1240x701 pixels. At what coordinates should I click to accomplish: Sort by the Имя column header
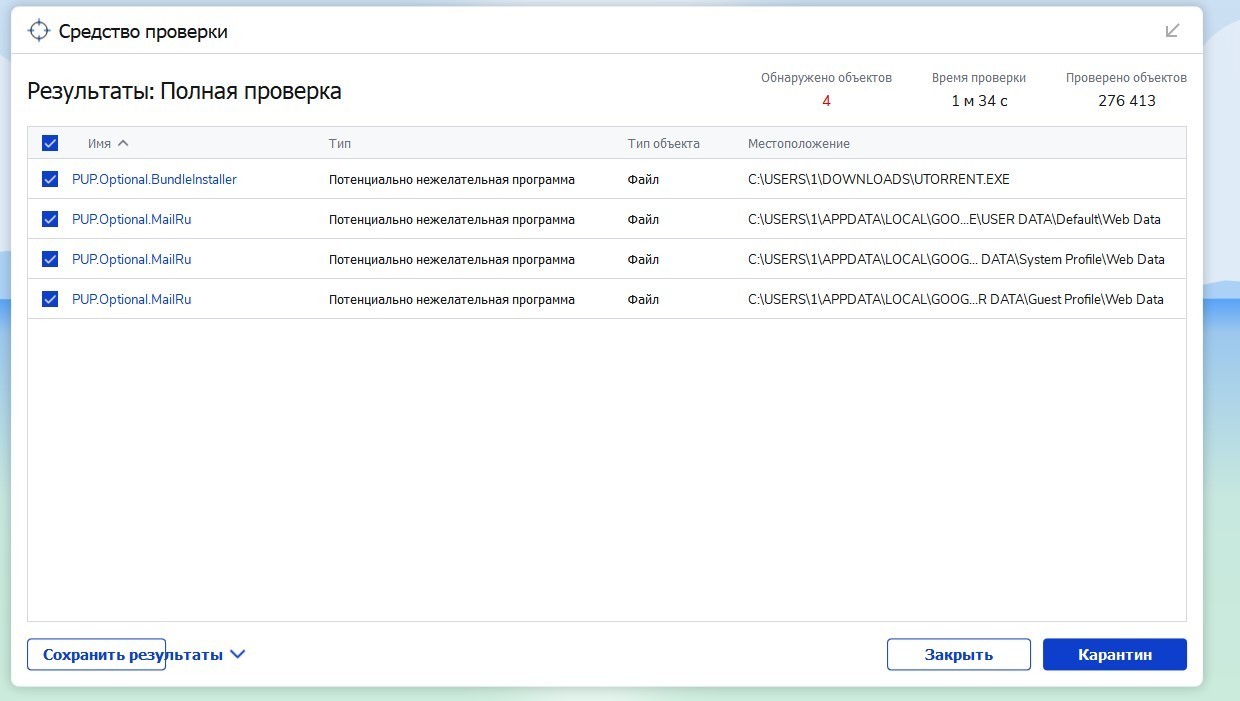pyautogui.click(x=99, y=143)
